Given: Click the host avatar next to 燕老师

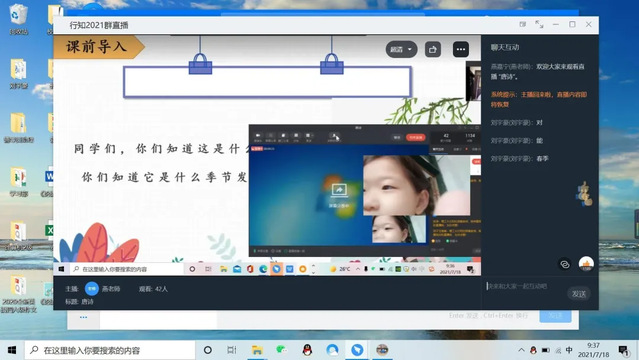Looking at the screenshot, I should click(x=92, y=289).
